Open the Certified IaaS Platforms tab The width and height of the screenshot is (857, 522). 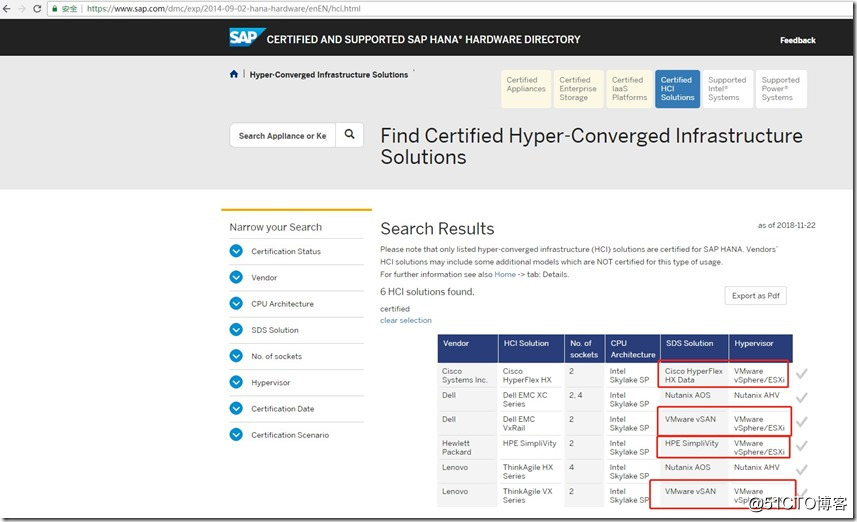coord(629,89)
